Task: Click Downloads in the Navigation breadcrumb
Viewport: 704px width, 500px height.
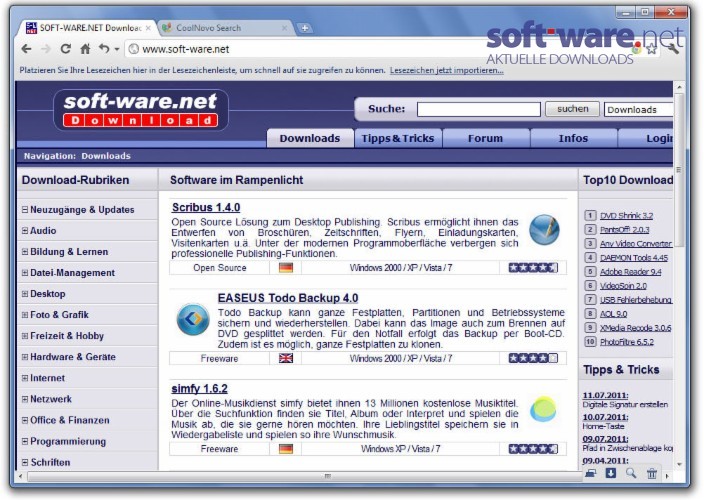Action: click(x=106, y=156)
